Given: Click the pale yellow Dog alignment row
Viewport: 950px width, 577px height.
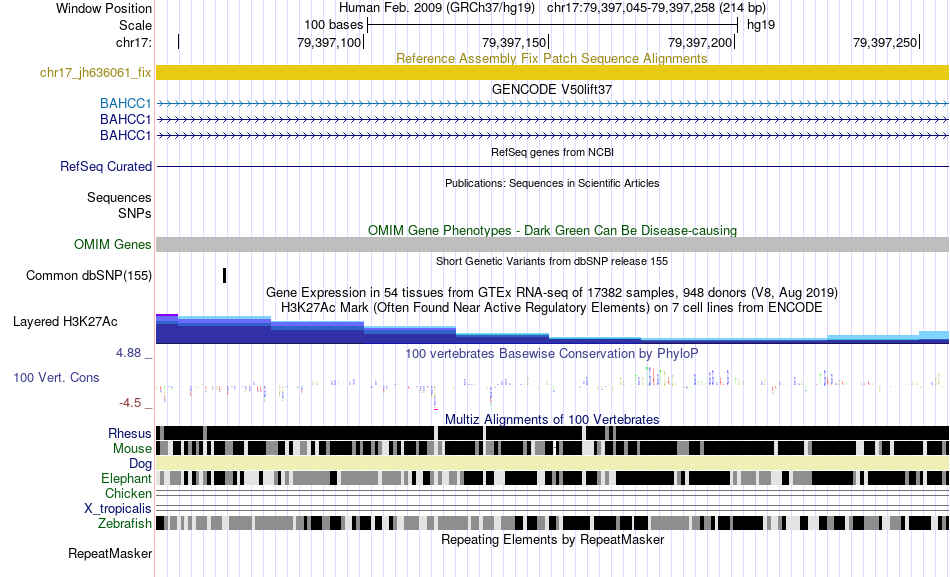Looking at the screenshot, I should (x=552, y=463).
